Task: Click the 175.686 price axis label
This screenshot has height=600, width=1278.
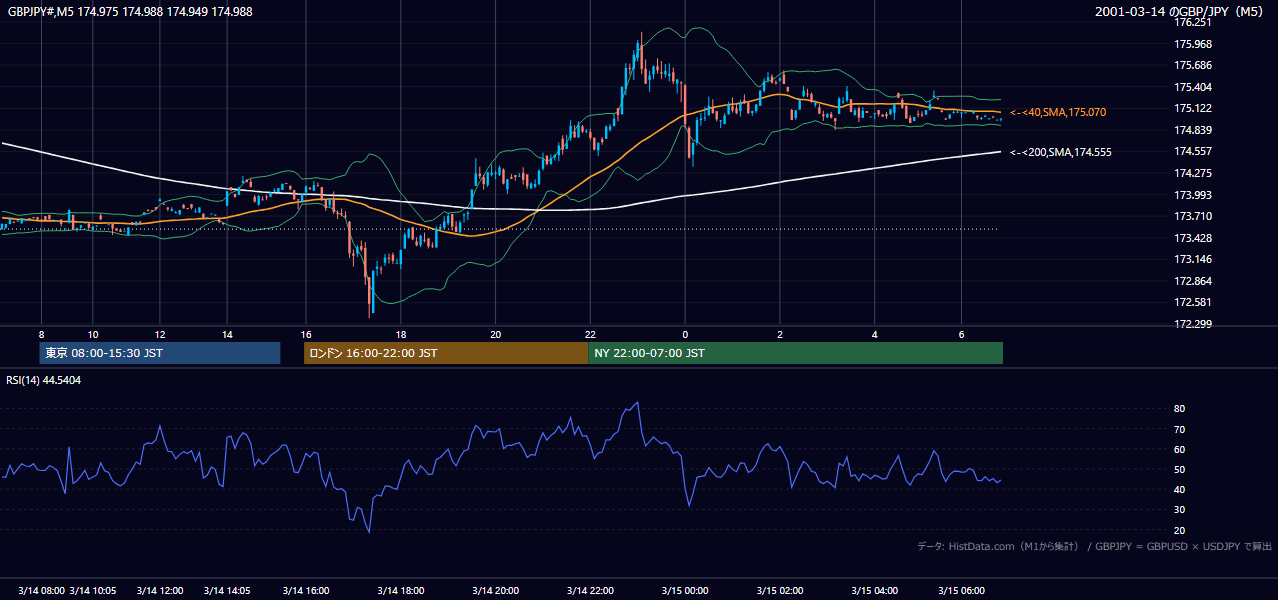Action: point(1192,65)
